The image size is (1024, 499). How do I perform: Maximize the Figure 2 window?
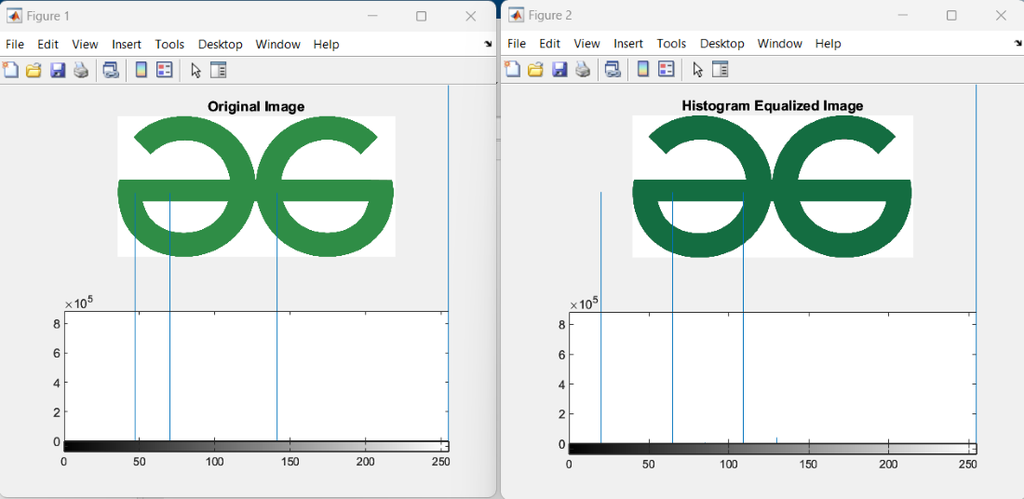tap(952, 16)
